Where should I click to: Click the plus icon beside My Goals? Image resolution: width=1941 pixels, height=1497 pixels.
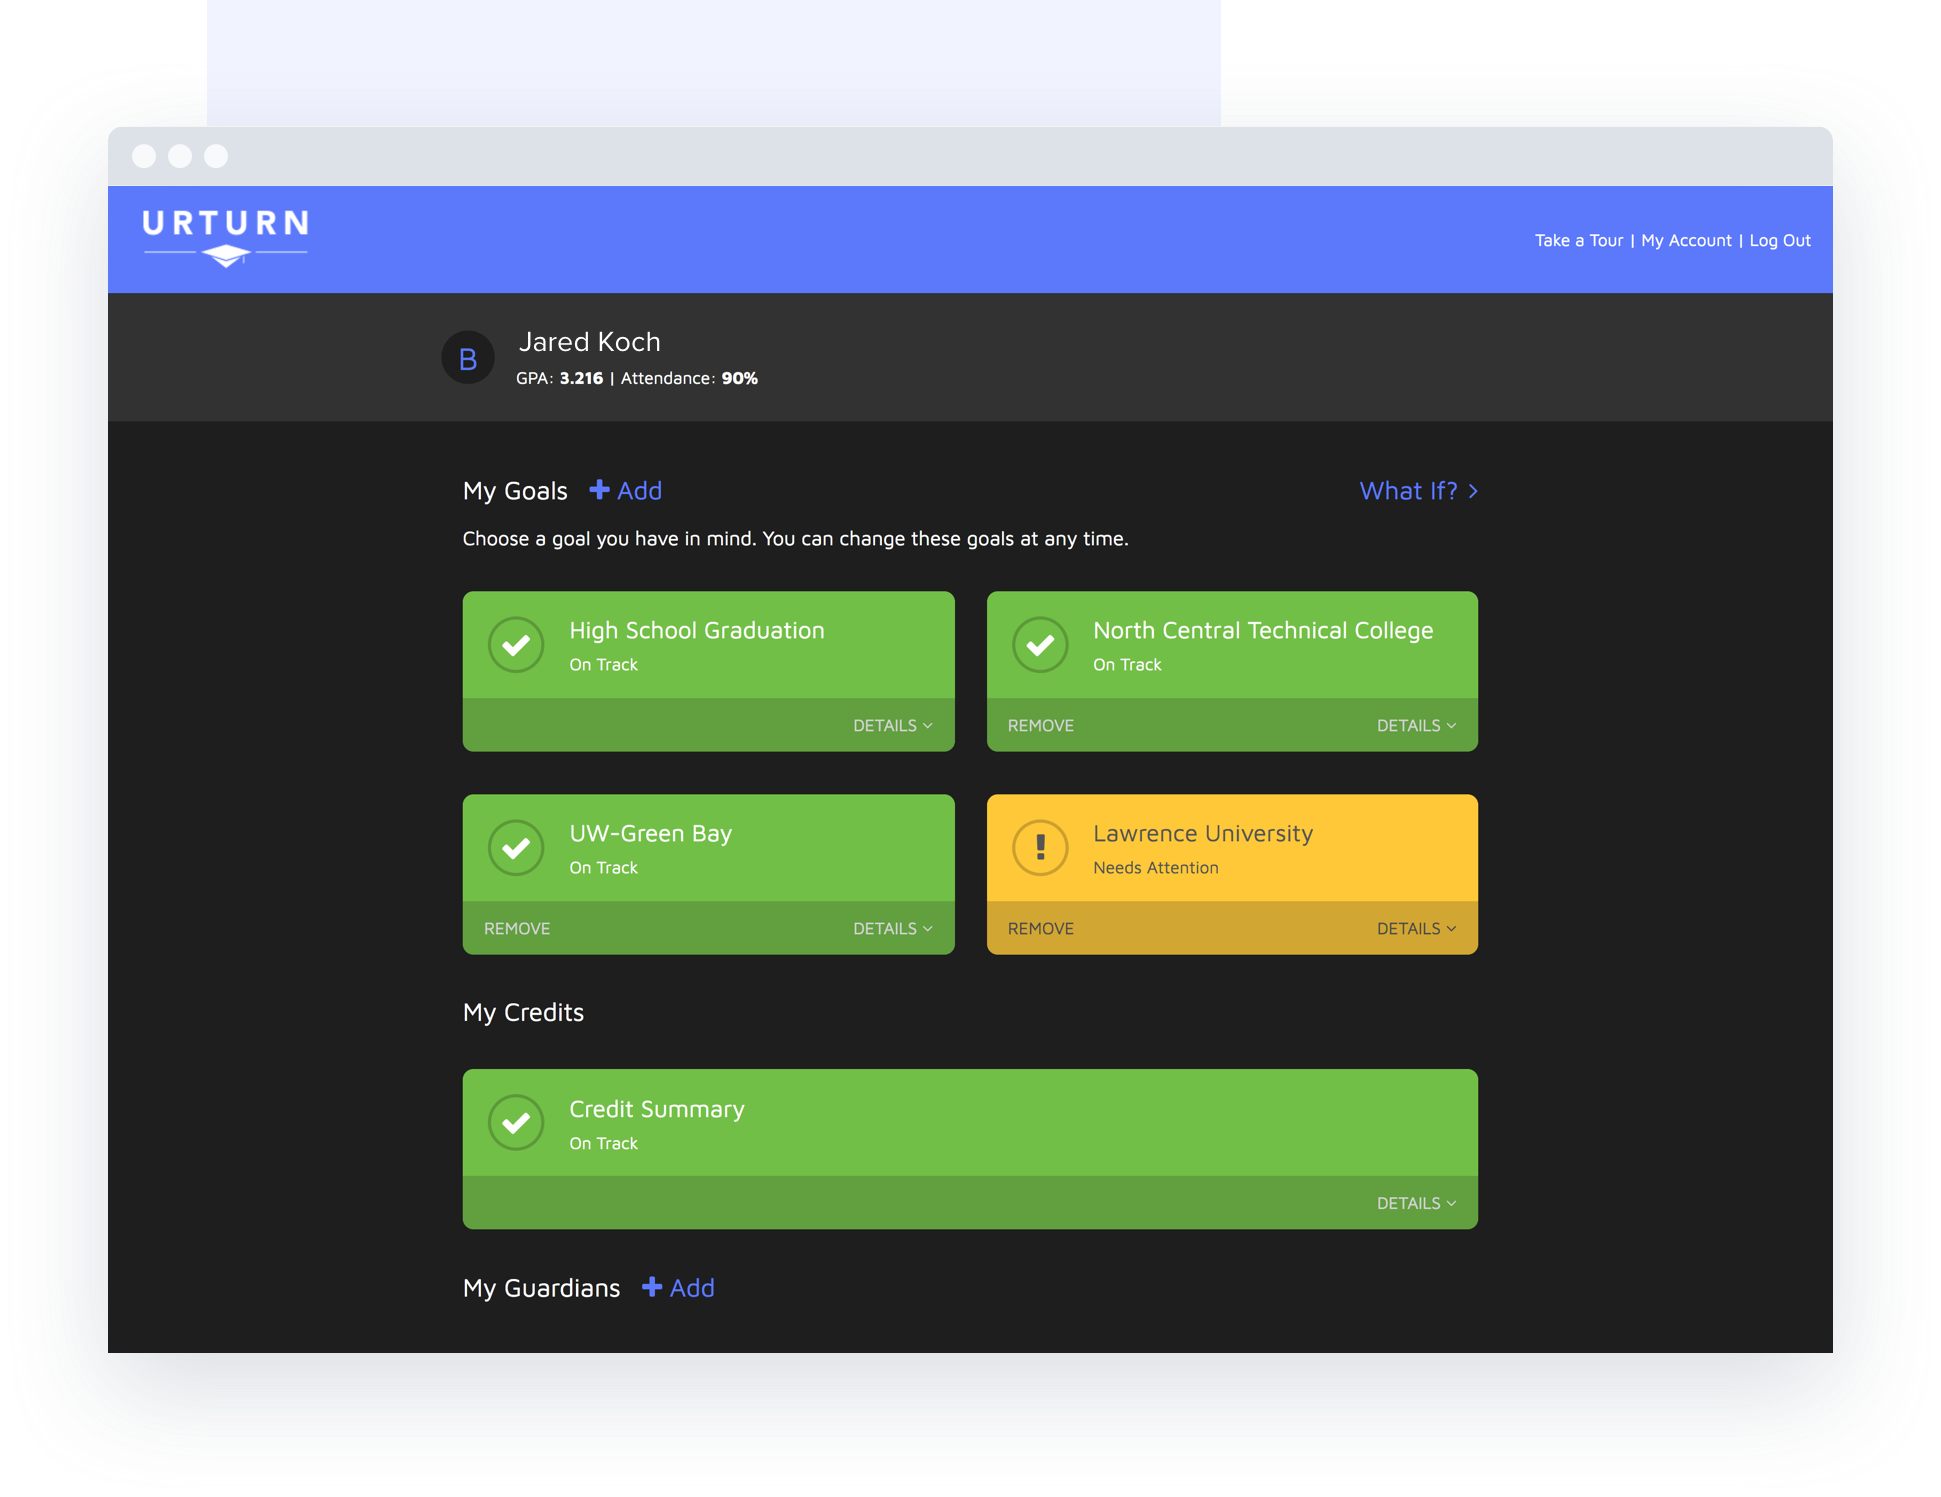(599, 490)
